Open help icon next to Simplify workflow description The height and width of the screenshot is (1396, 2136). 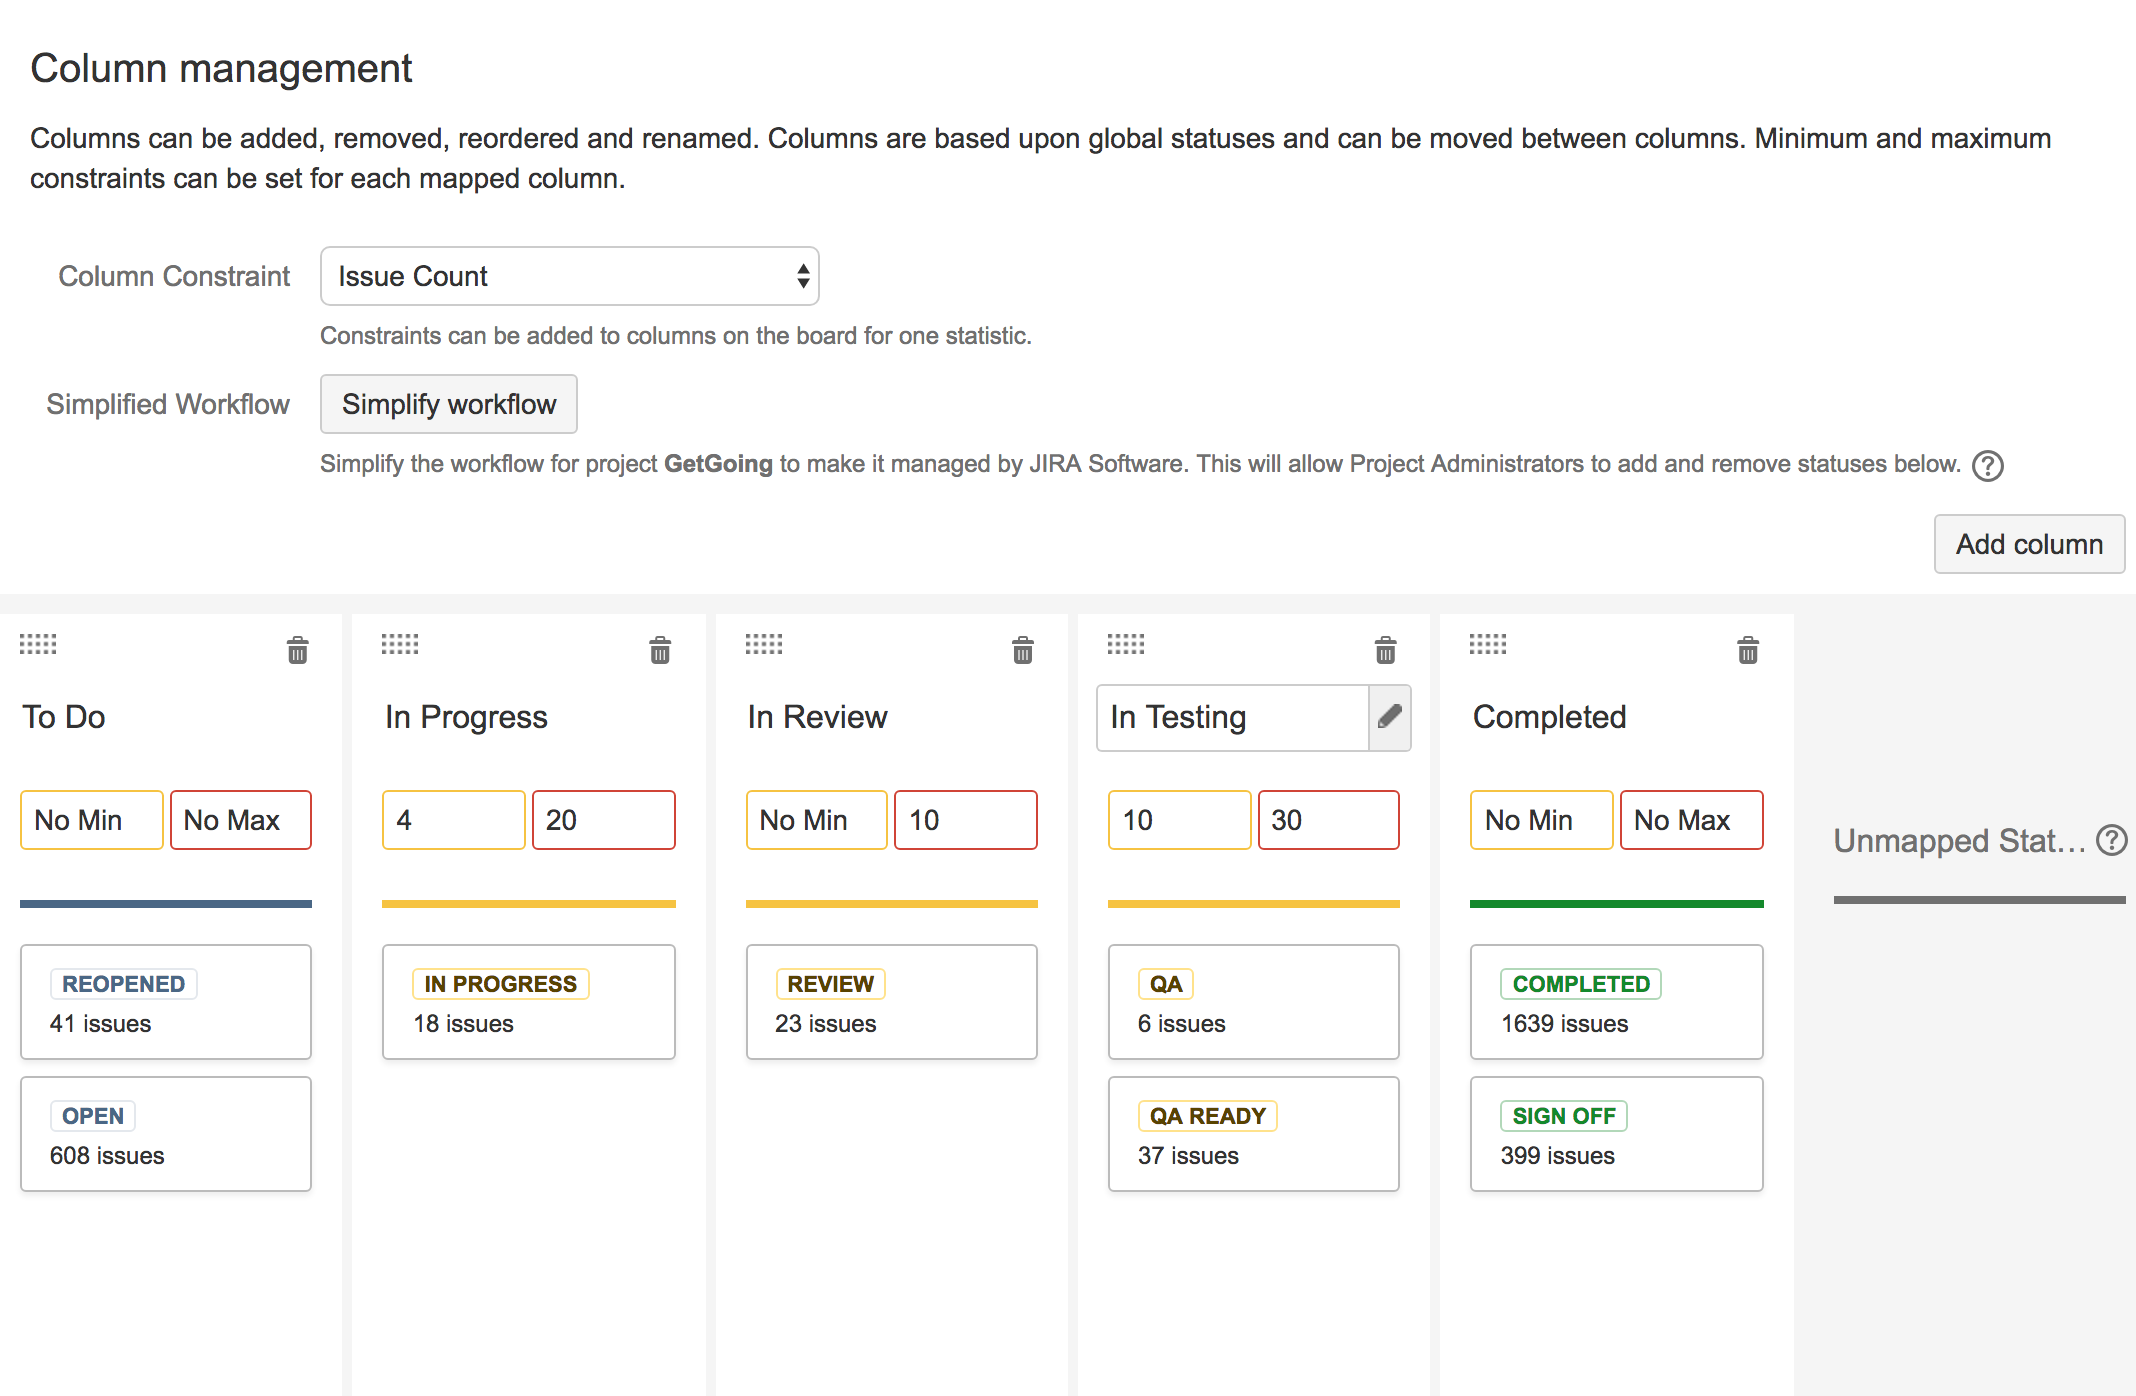1988,466
